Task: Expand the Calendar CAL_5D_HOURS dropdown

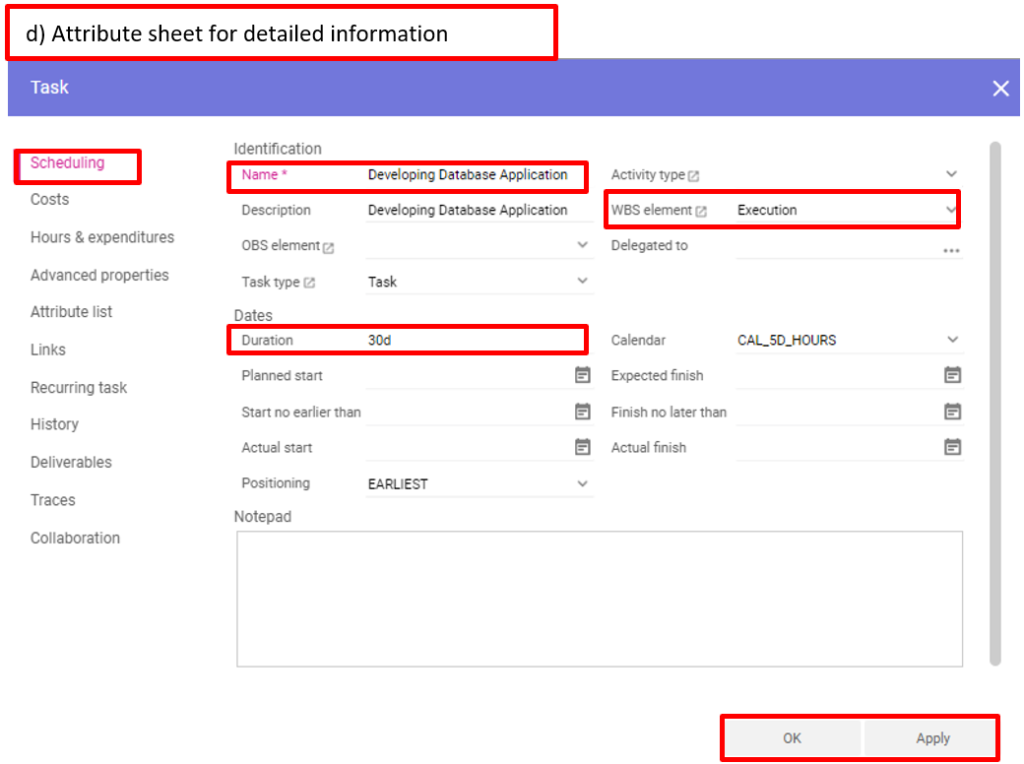Action: point(951,340)
